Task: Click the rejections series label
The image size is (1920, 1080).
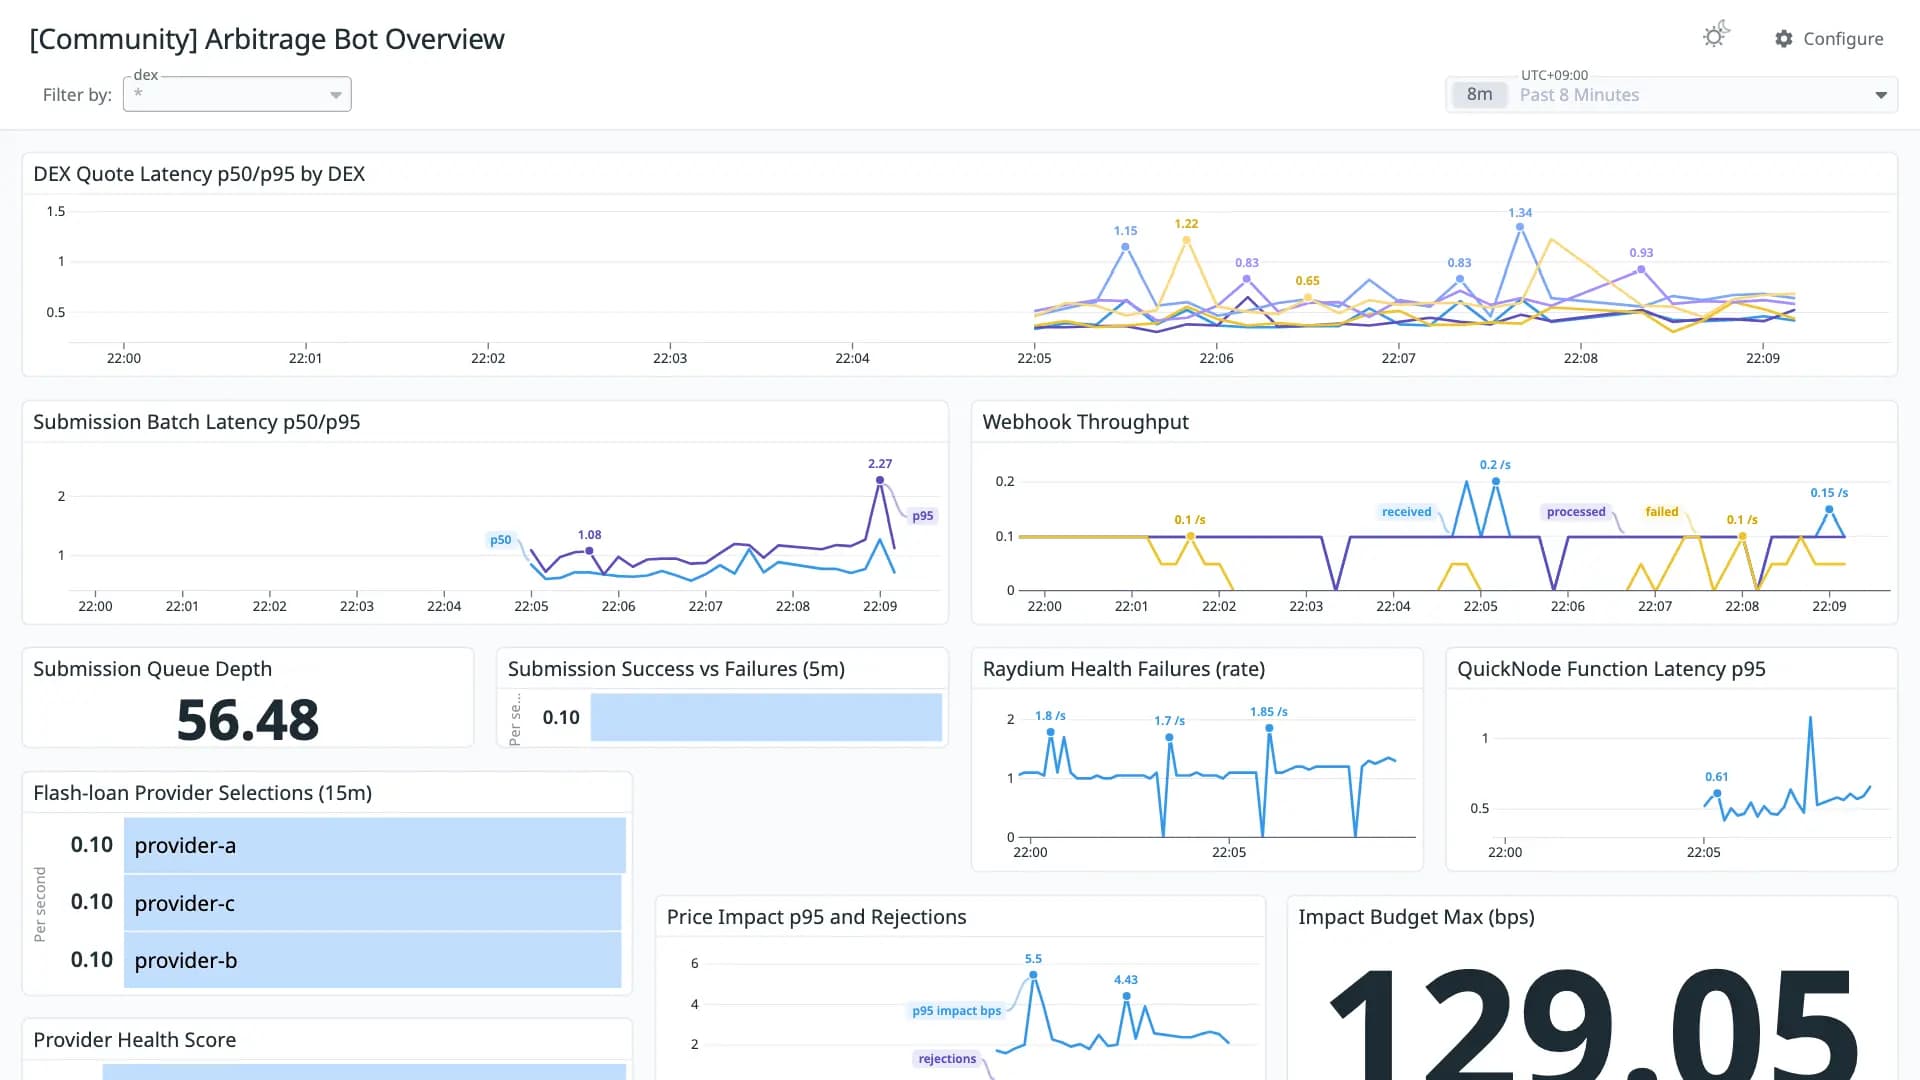Action: (947, 1059)
